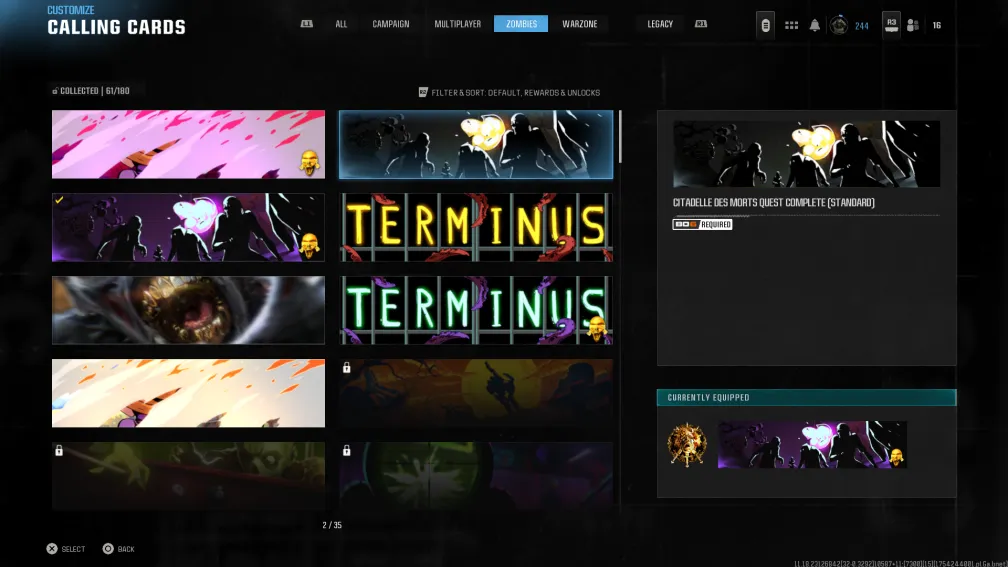Click the R3 button icon
1008x567 pixels.
[891, 25]
